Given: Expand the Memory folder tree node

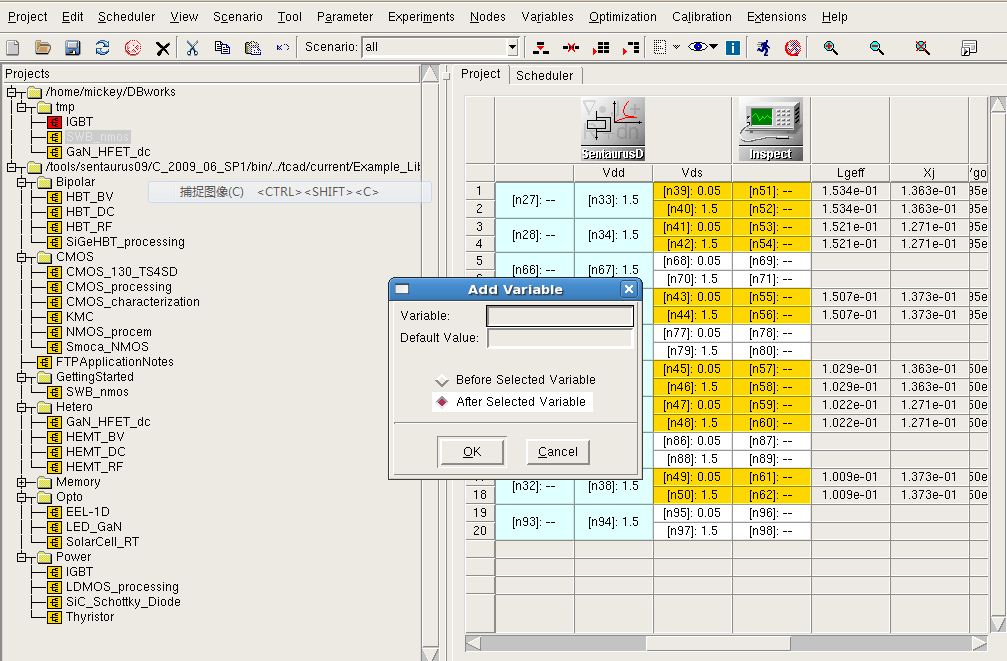Looking at the screenshot, I should coord(21,482).
